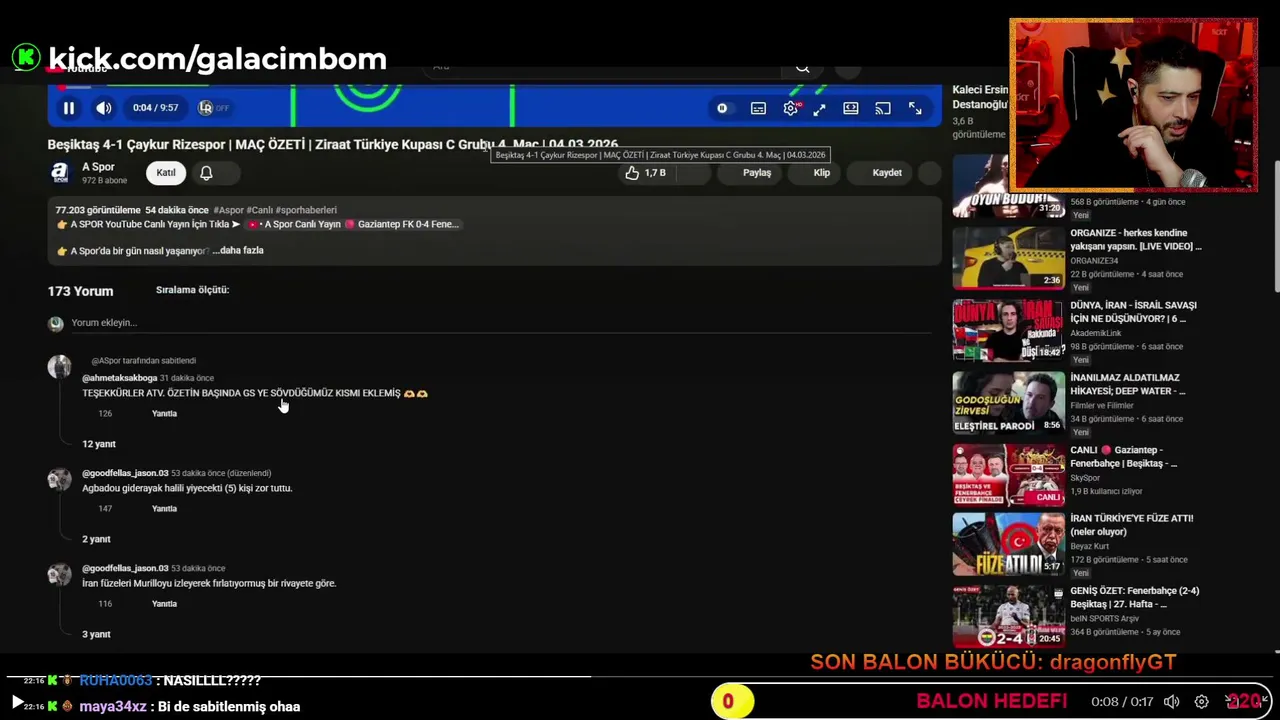Open the İRAN TÜRKİYE'YE FÜZE ATTI! title
1280x720 pixels.
click(x=1132, y=525)
